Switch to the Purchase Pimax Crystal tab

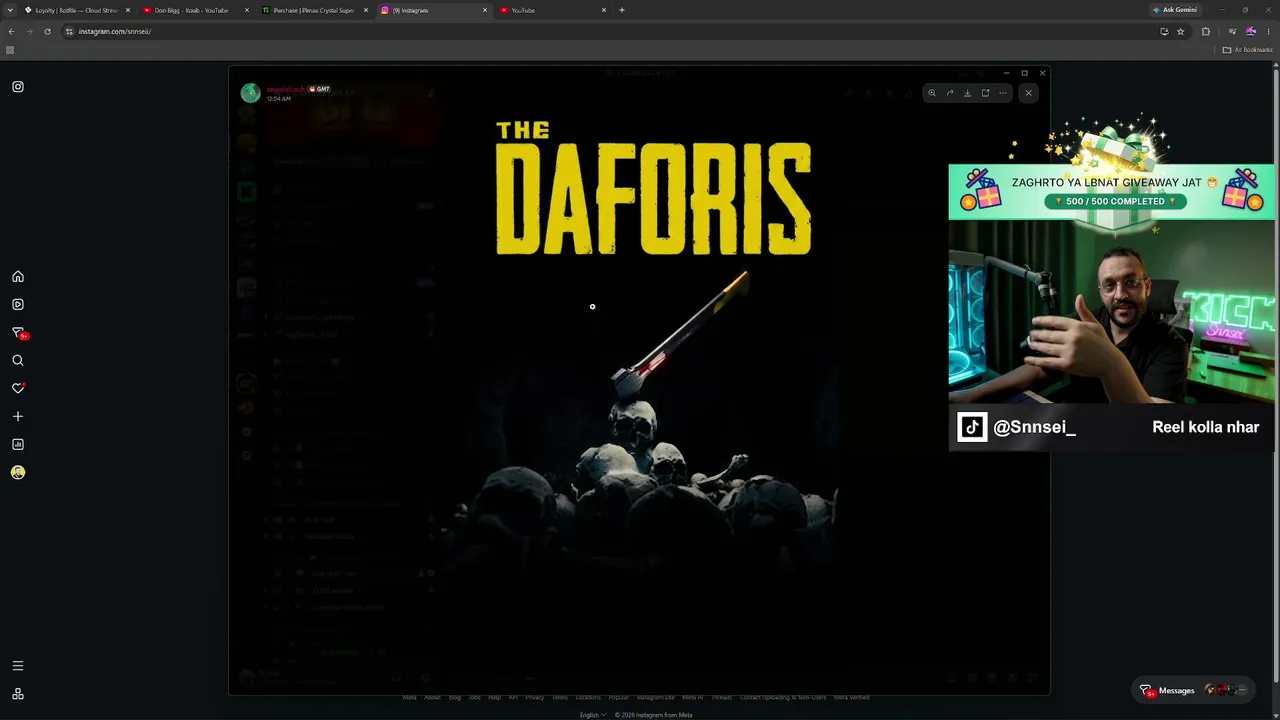coord(314,10)
